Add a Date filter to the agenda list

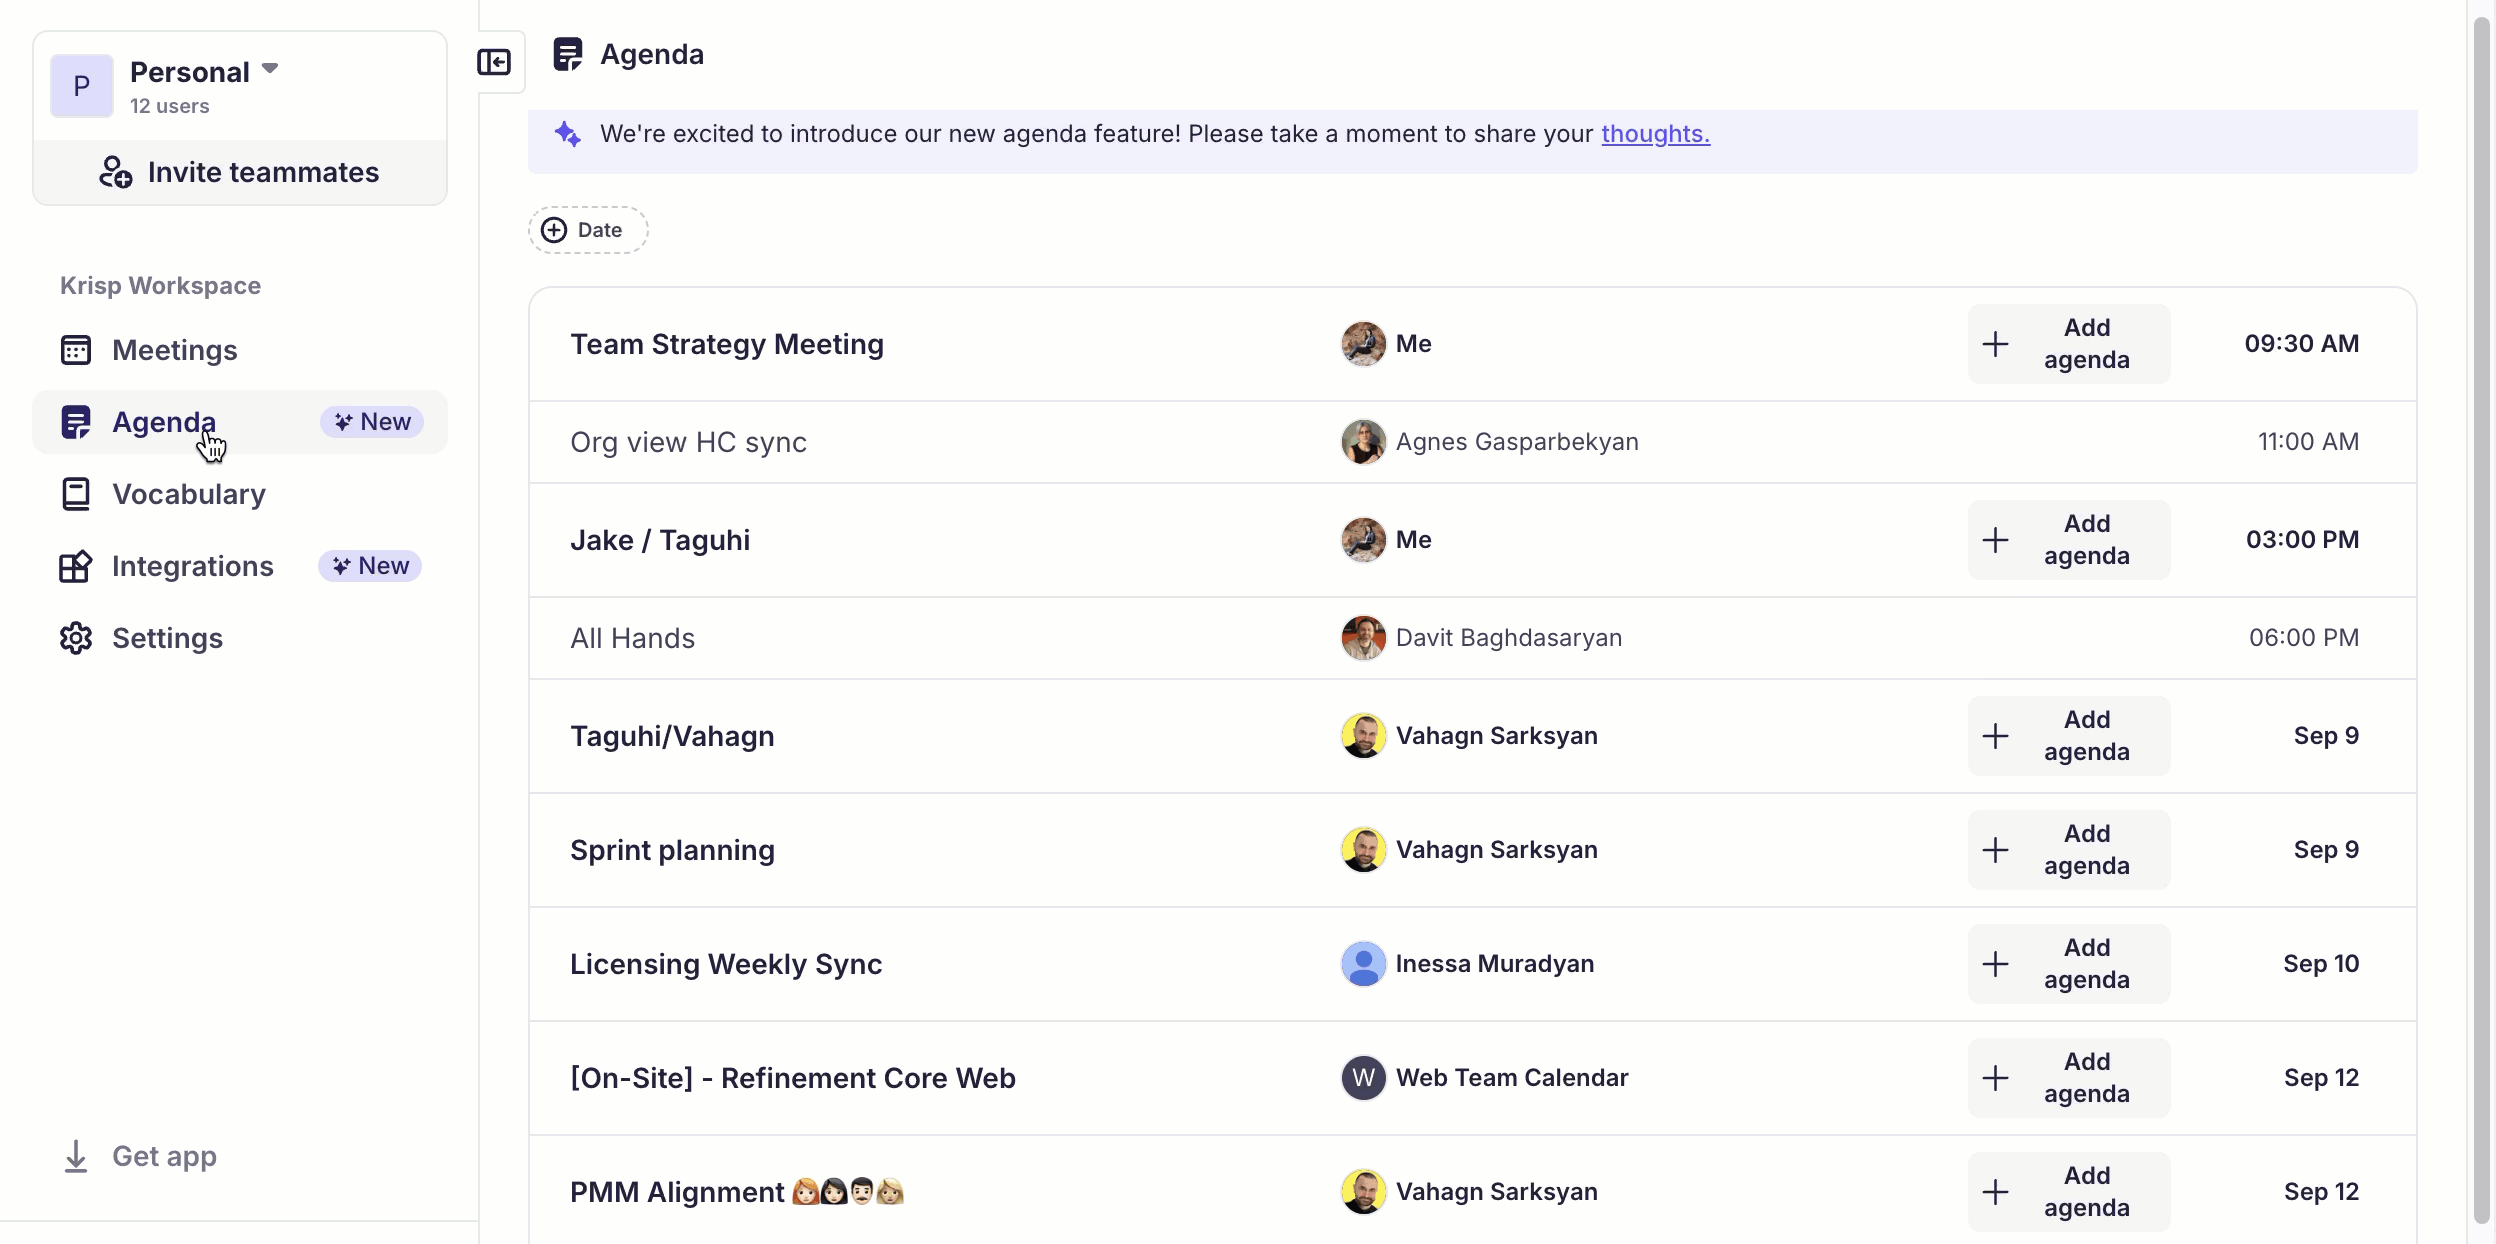click(x=588, y=229)
